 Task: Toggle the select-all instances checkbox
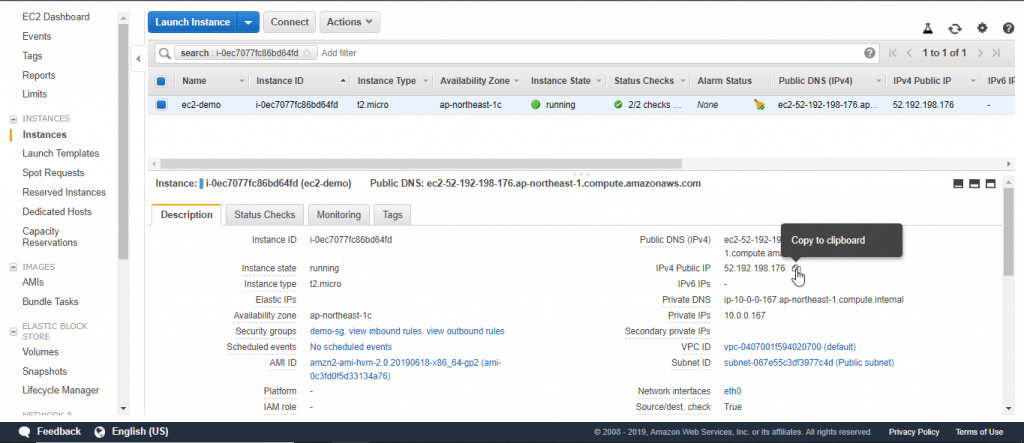pos(161,81)
